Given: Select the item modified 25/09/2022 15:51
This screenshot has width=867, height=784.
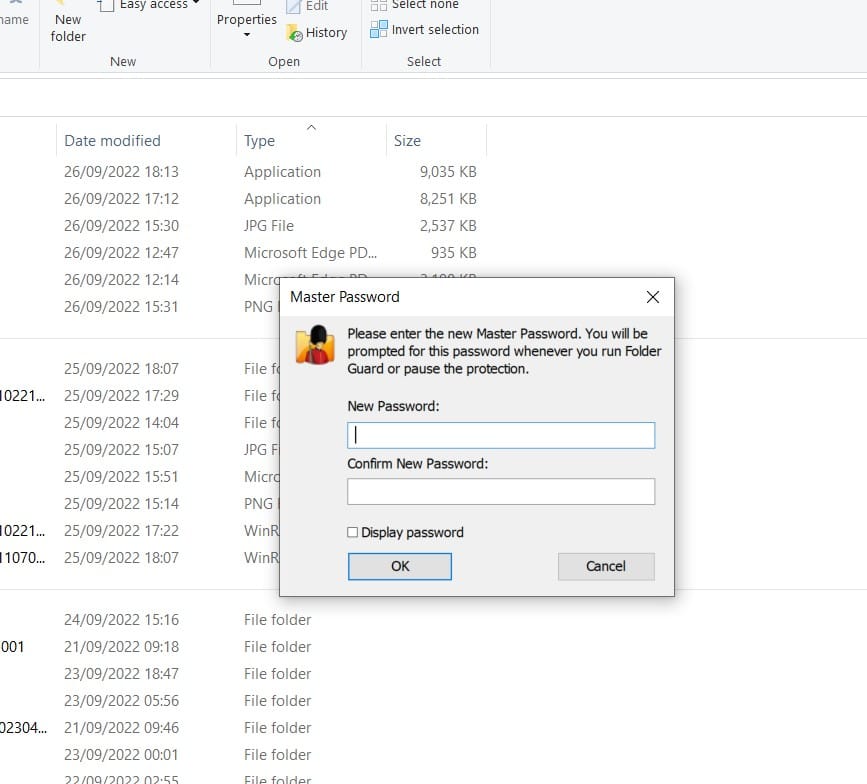Looking at the screenshot, I should pyautogui.click(x=139, y=477).
